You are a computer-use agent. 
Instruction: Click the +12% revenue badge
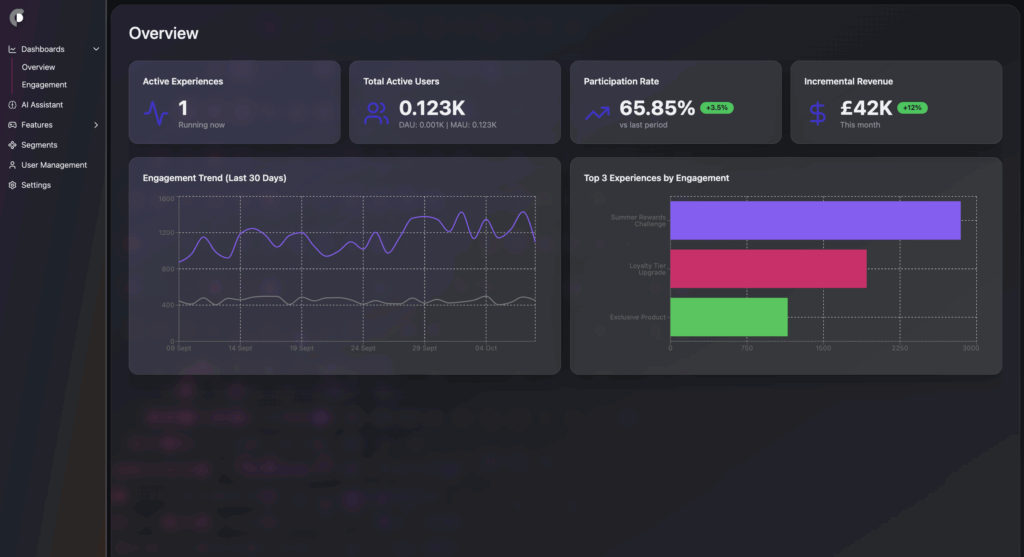pyautogui.click(x=911, y=107)
